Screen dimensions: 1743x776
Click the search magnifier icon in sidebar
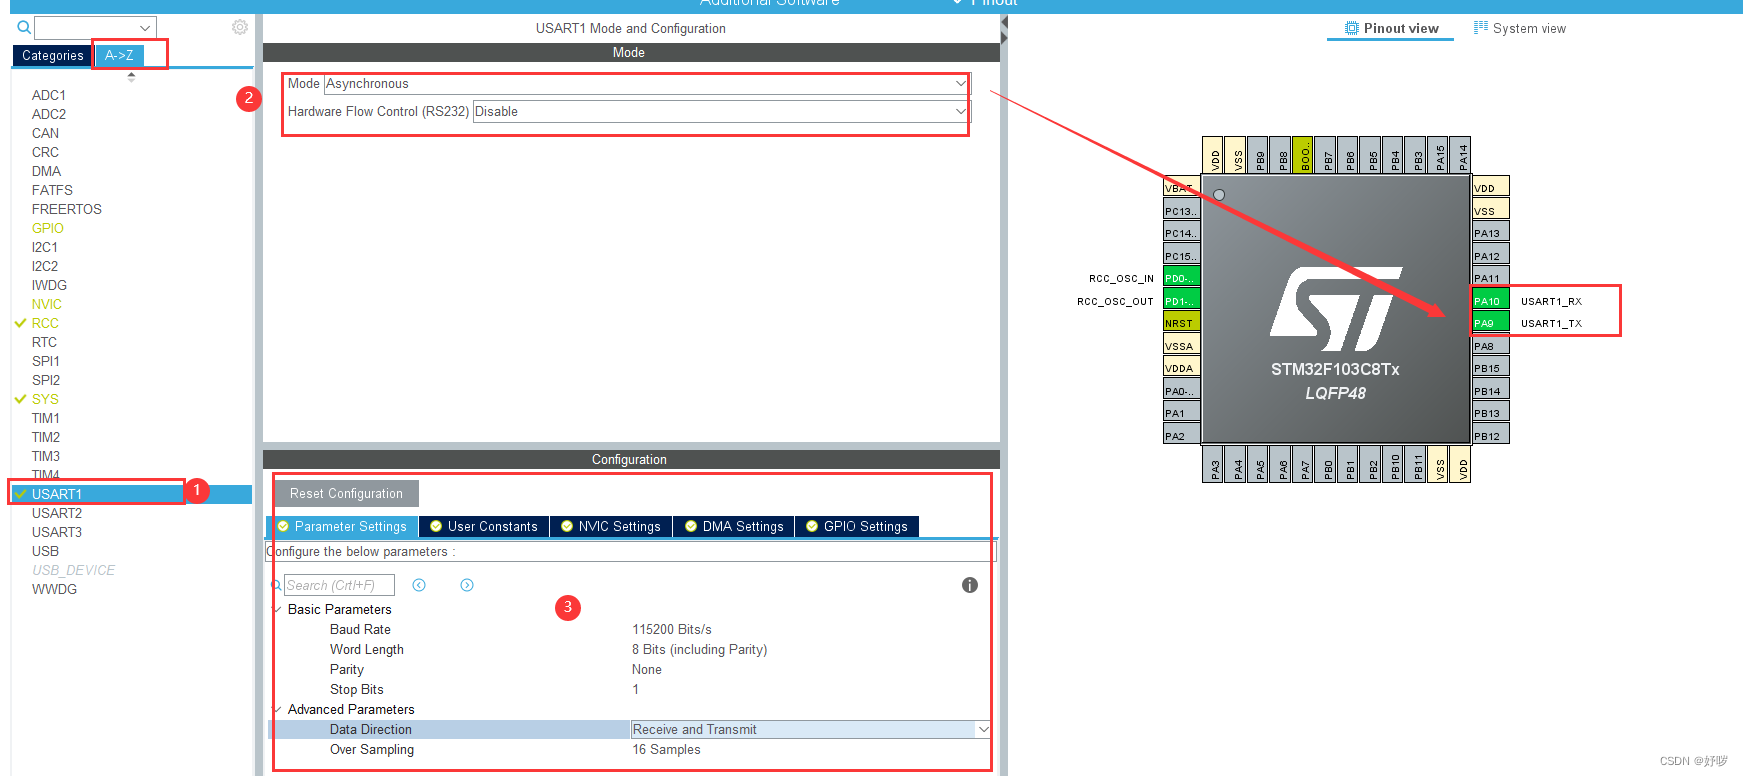click(23, 28)
